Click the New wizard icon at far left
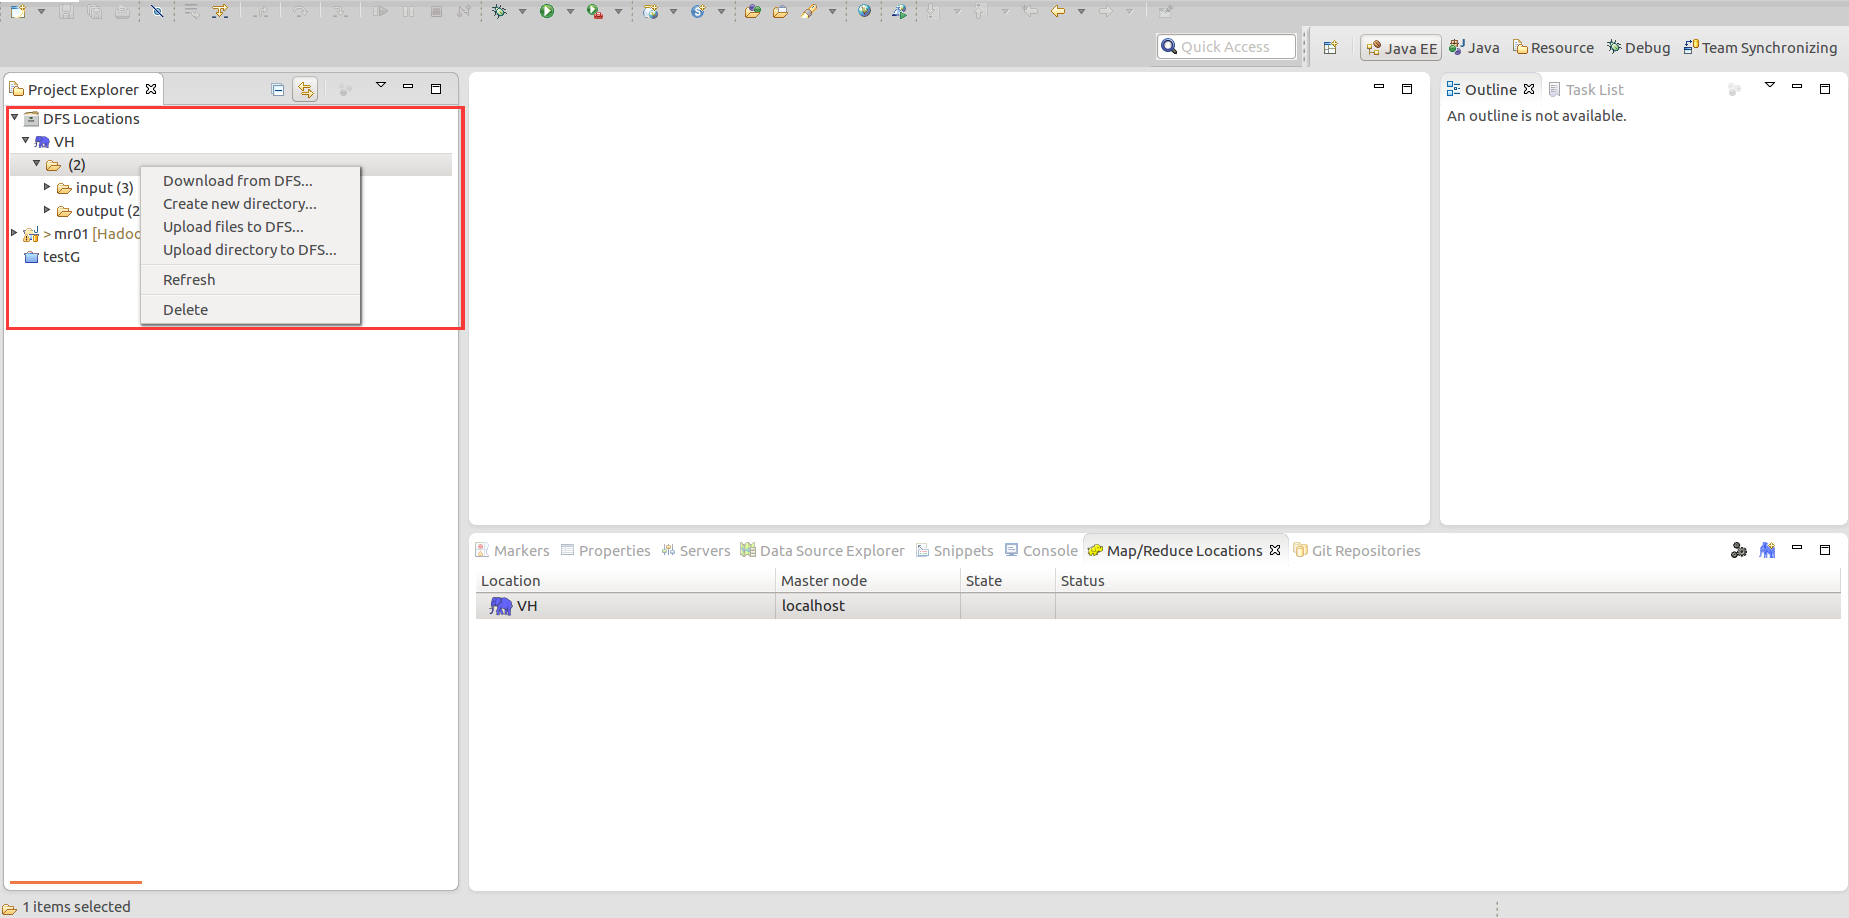 coord(16,11)
